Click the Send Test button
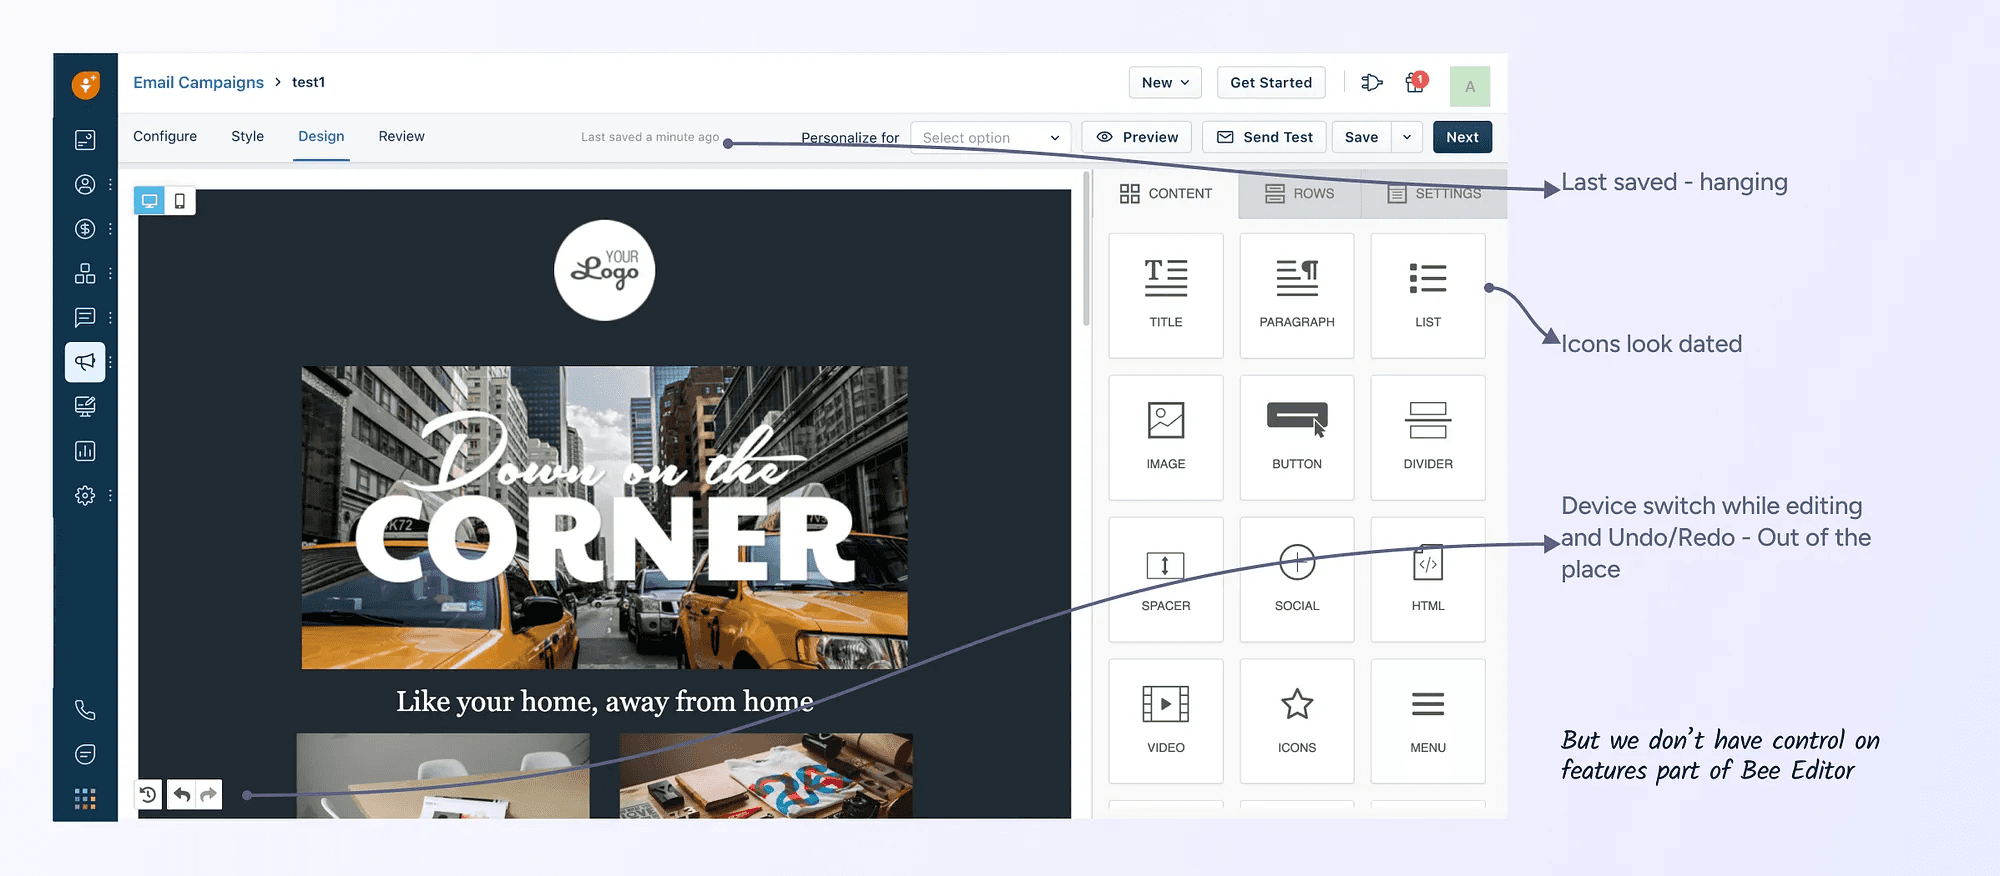Image resolution: width=2000 pixels, height=876 pixels. (1265, 137)
